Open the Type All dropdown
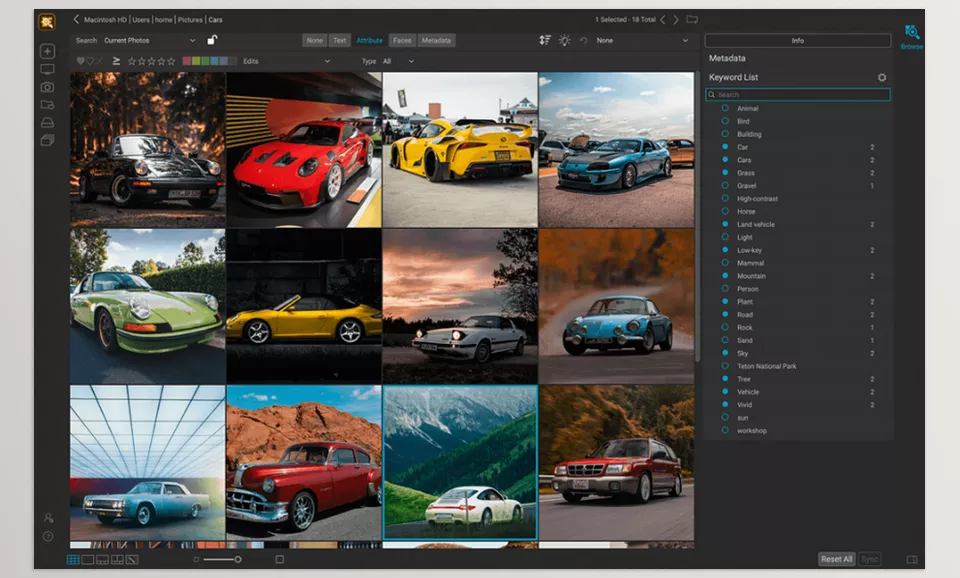 (x=398, y=61)
